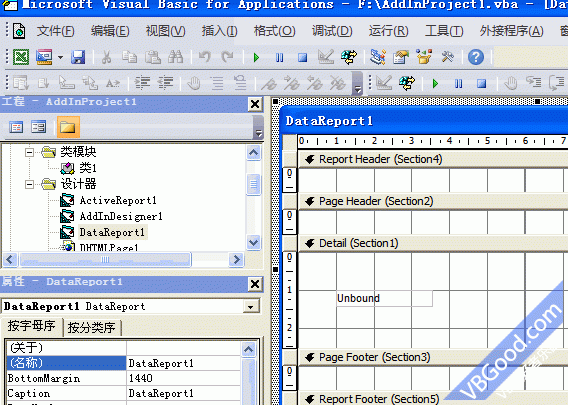568x405 pixels.
Task: Collapse the Report Header (Section4) band
Action: [310, 159]
